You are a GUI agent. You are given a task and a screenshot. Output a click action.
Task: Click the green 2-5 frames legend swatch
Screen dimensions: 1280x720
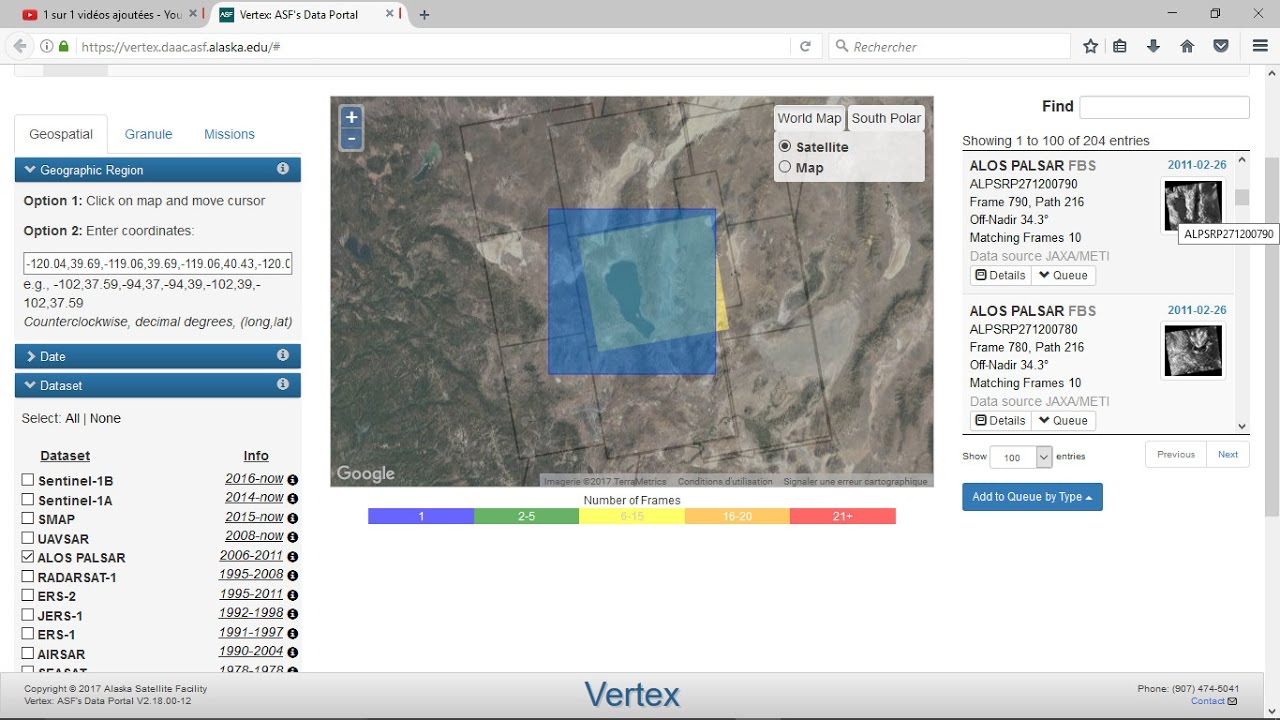point(526,516)
